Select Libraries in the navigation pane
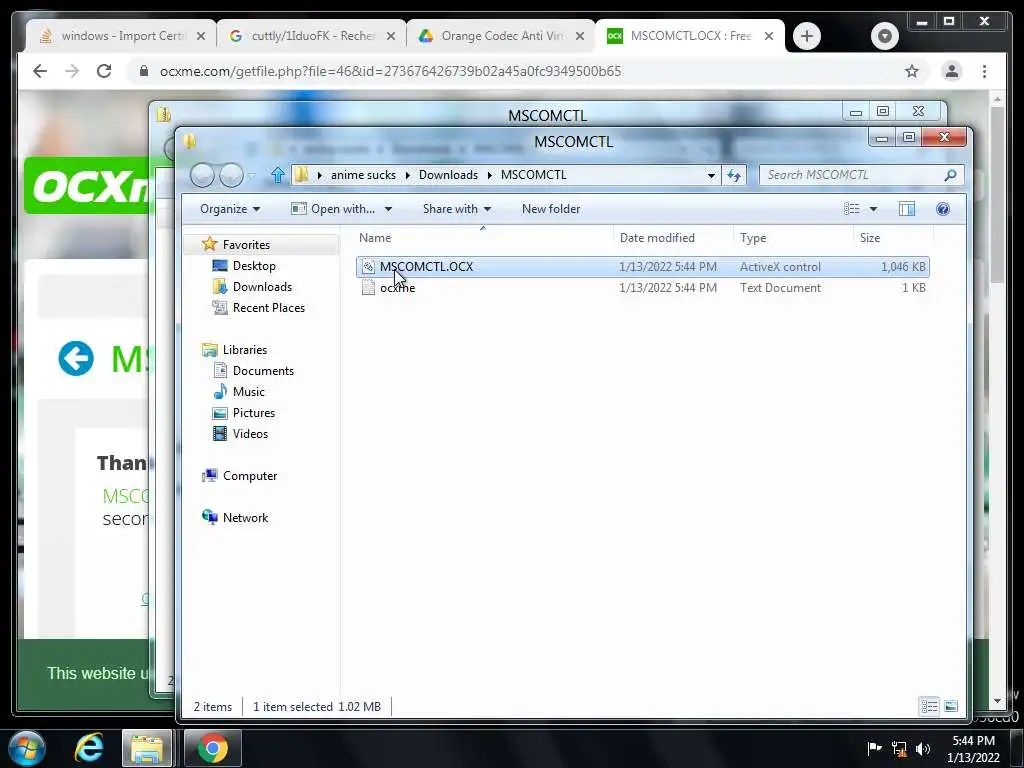Image resolution: width=1024 pixels, height=768 pixels. click(244, 349)
